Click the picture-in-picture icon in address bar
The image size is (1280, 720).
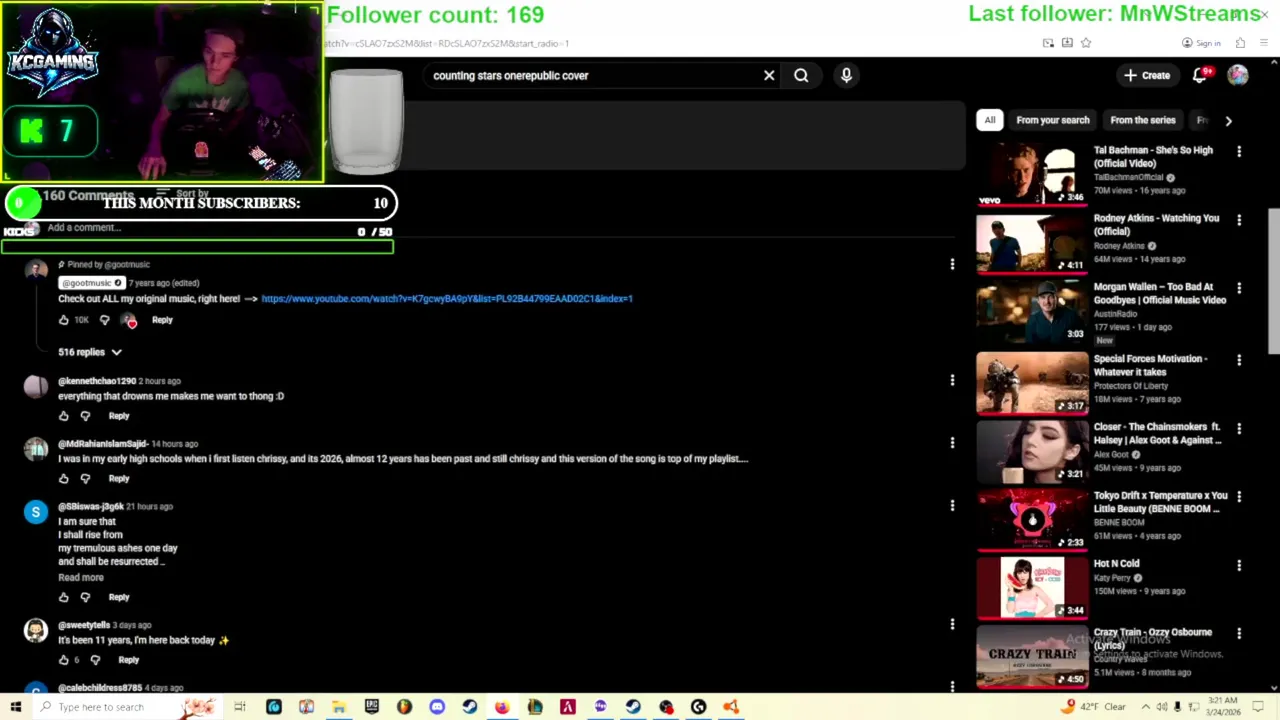tap(1048, 43)
